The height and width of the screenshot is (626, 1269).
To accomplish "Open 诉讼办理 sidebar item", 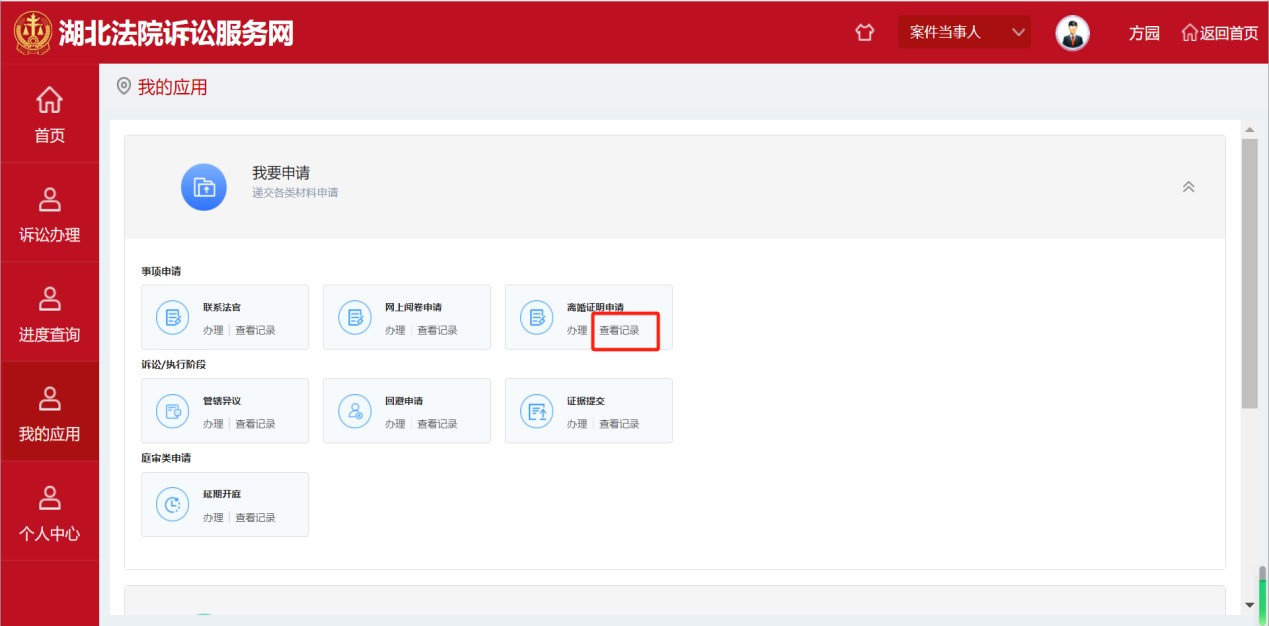I will click(x=49, y=213).
